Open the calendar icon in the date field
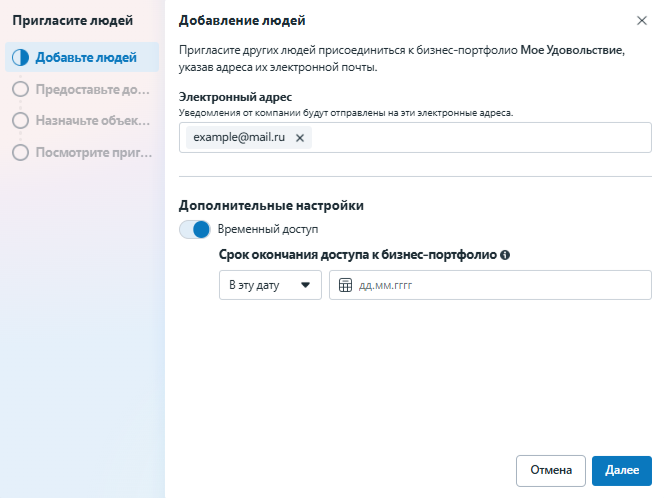The height and width of the screenshot is (498, 664). click(x=346, y=285)
